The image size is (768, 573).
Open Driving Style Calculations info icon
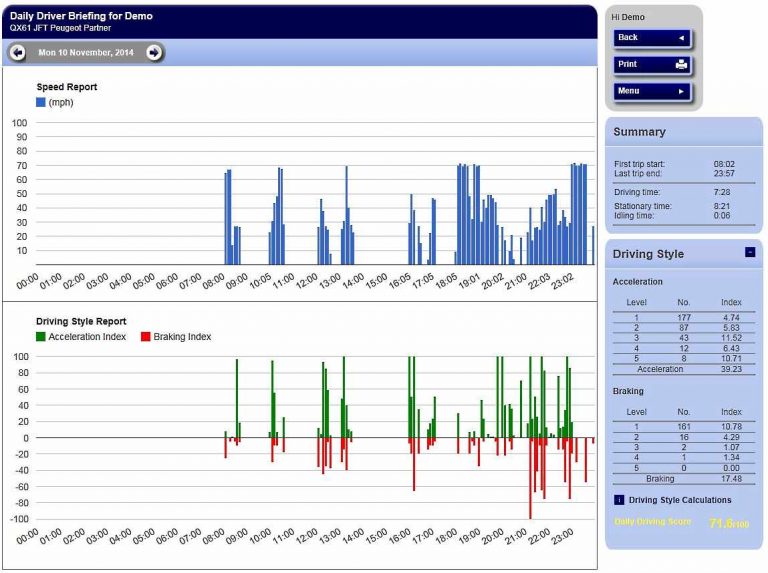click(x=619, y=500)
